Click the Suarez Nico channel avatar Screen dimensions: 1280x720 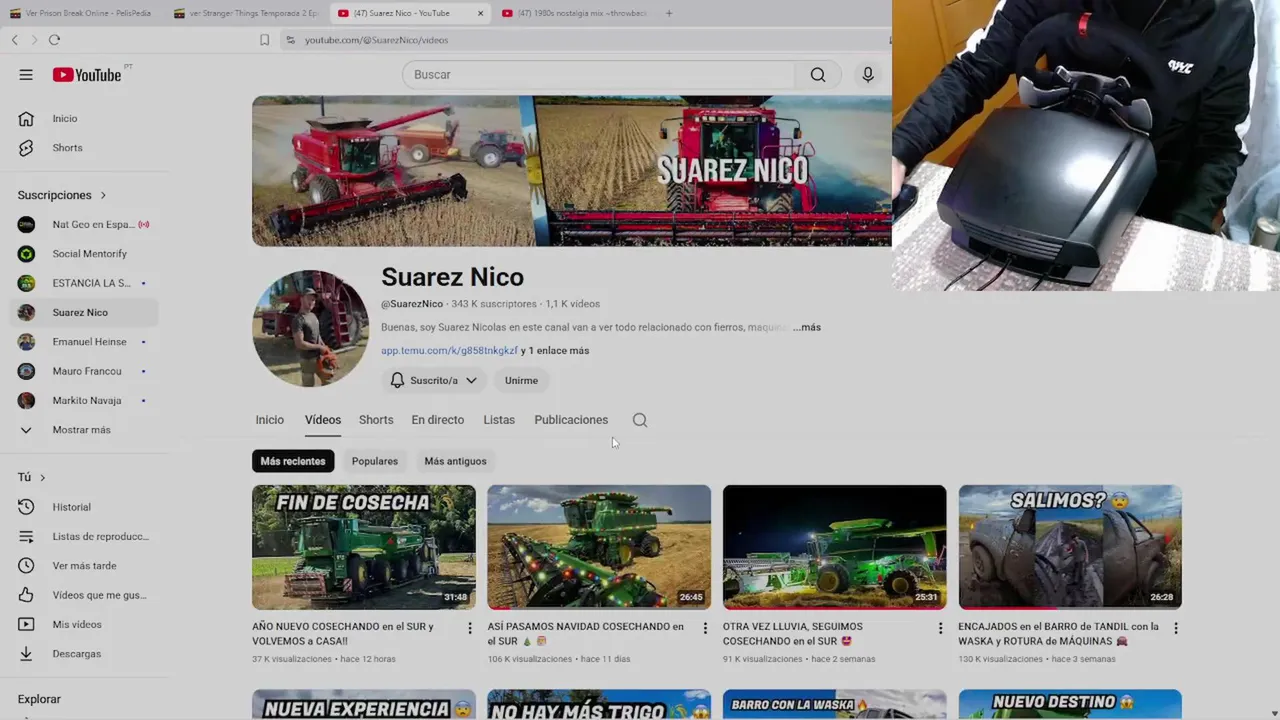tap(310, 329)
